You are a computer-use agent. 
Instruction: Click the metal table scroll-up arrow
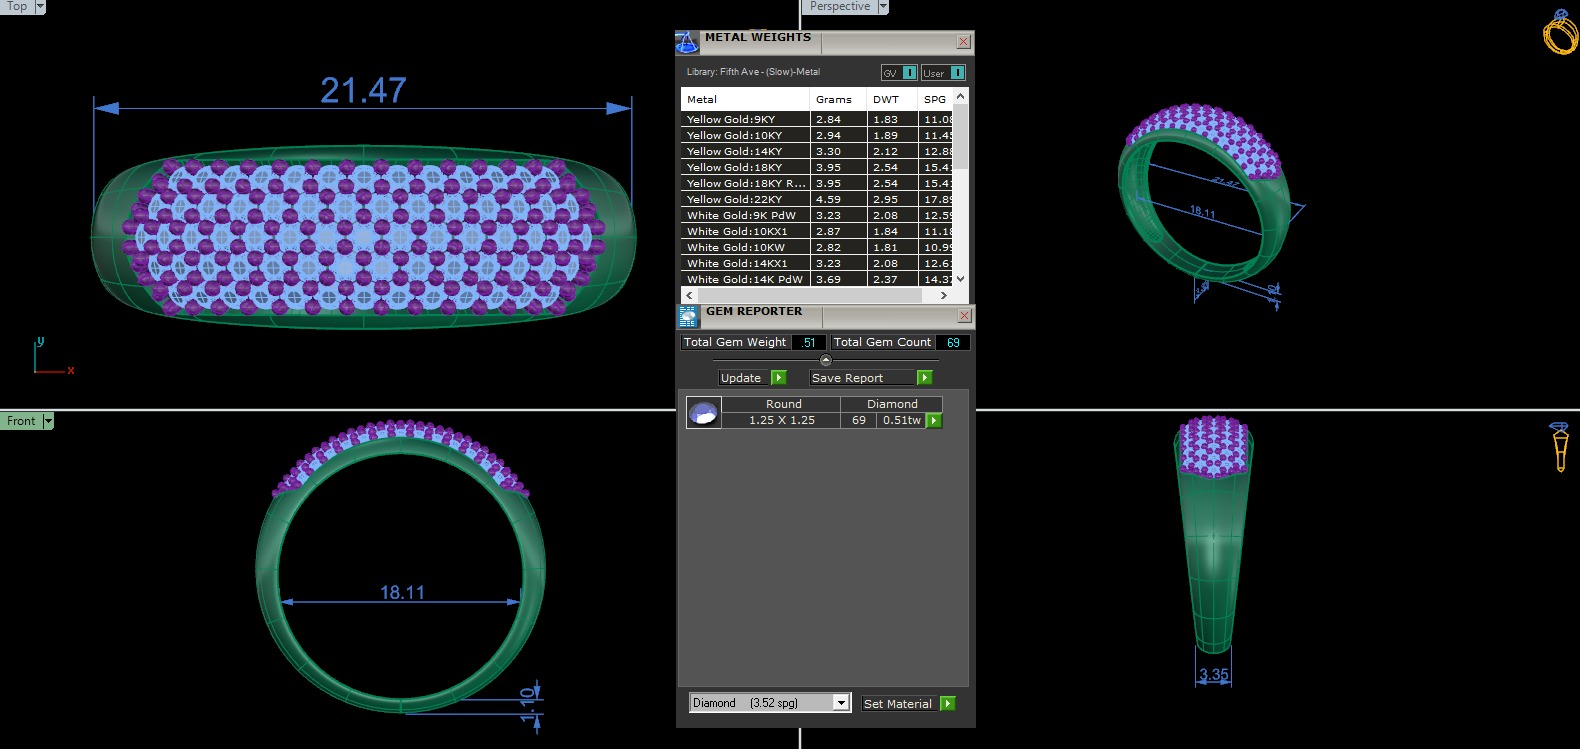click(960, 96)
